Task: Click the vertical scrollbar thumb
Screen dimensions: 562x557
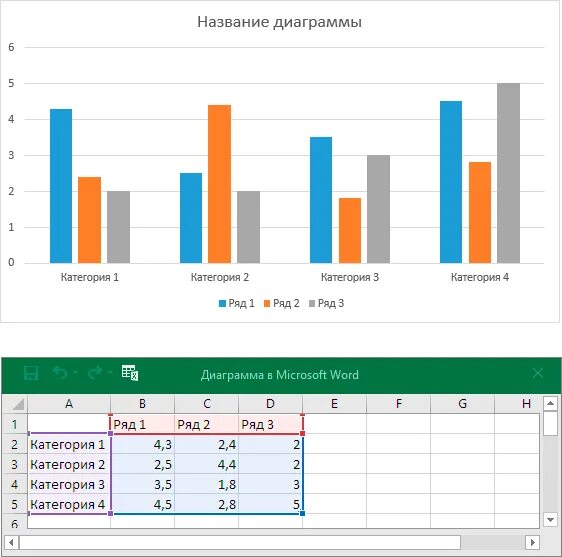Action: (550, 424)
